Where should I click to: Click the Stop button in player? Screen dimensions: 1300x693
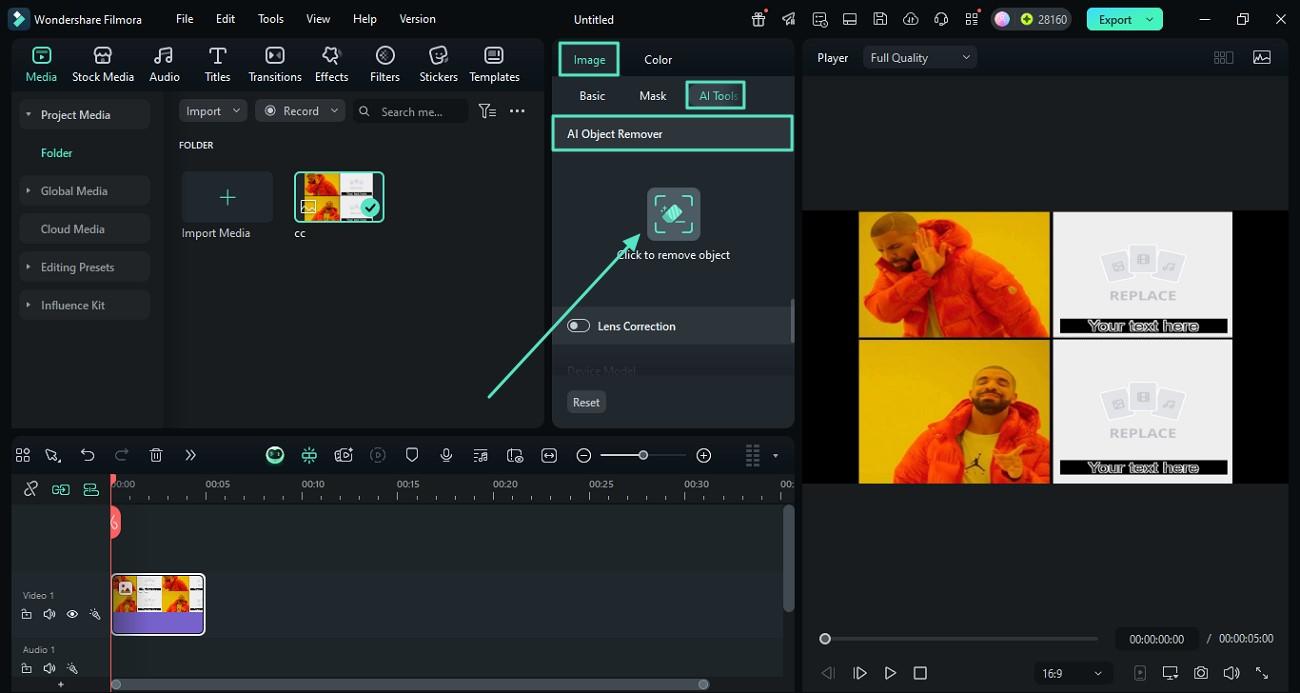pyautogui.click(x=920, y=673)
